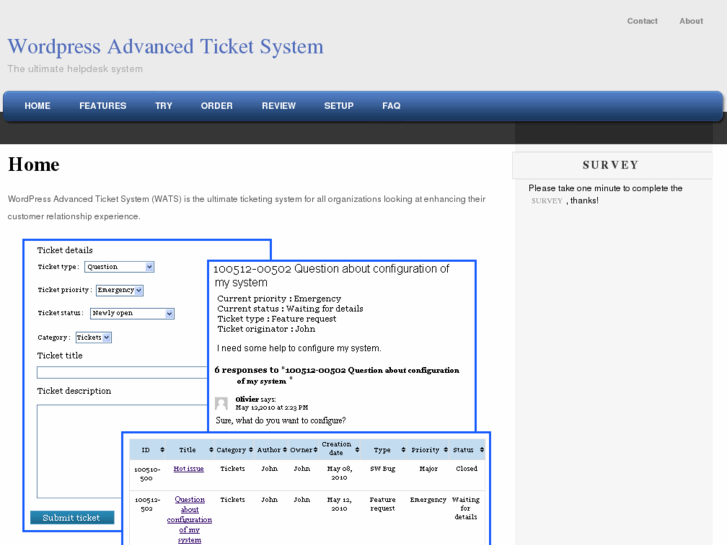The image size is (727, 545).
Task: Open the ORDER menu item
Action: tap(217, 106)
